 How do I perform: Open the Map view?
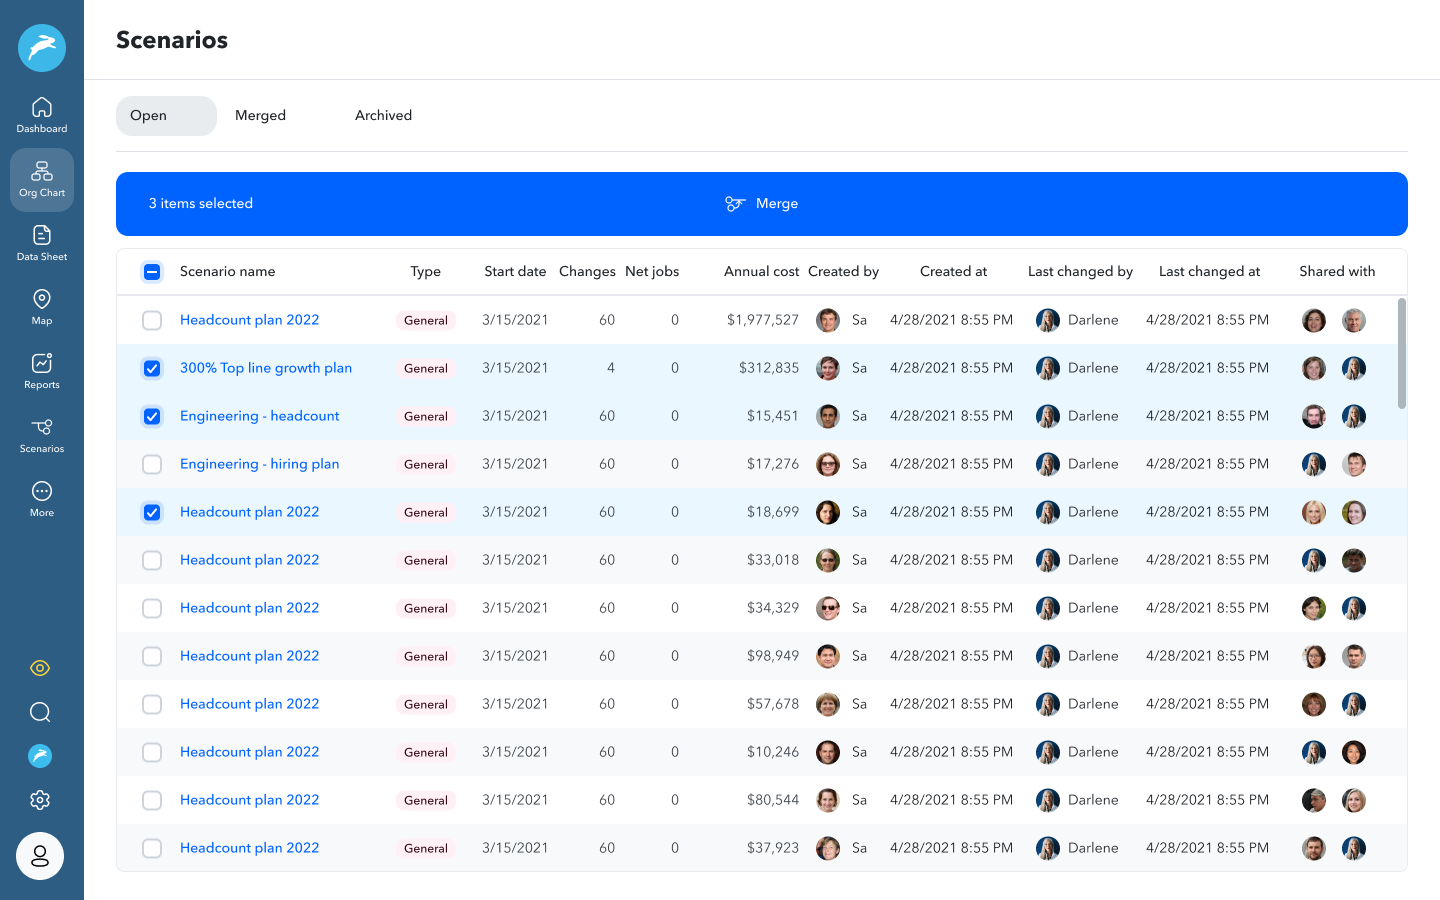click(42, 307)
